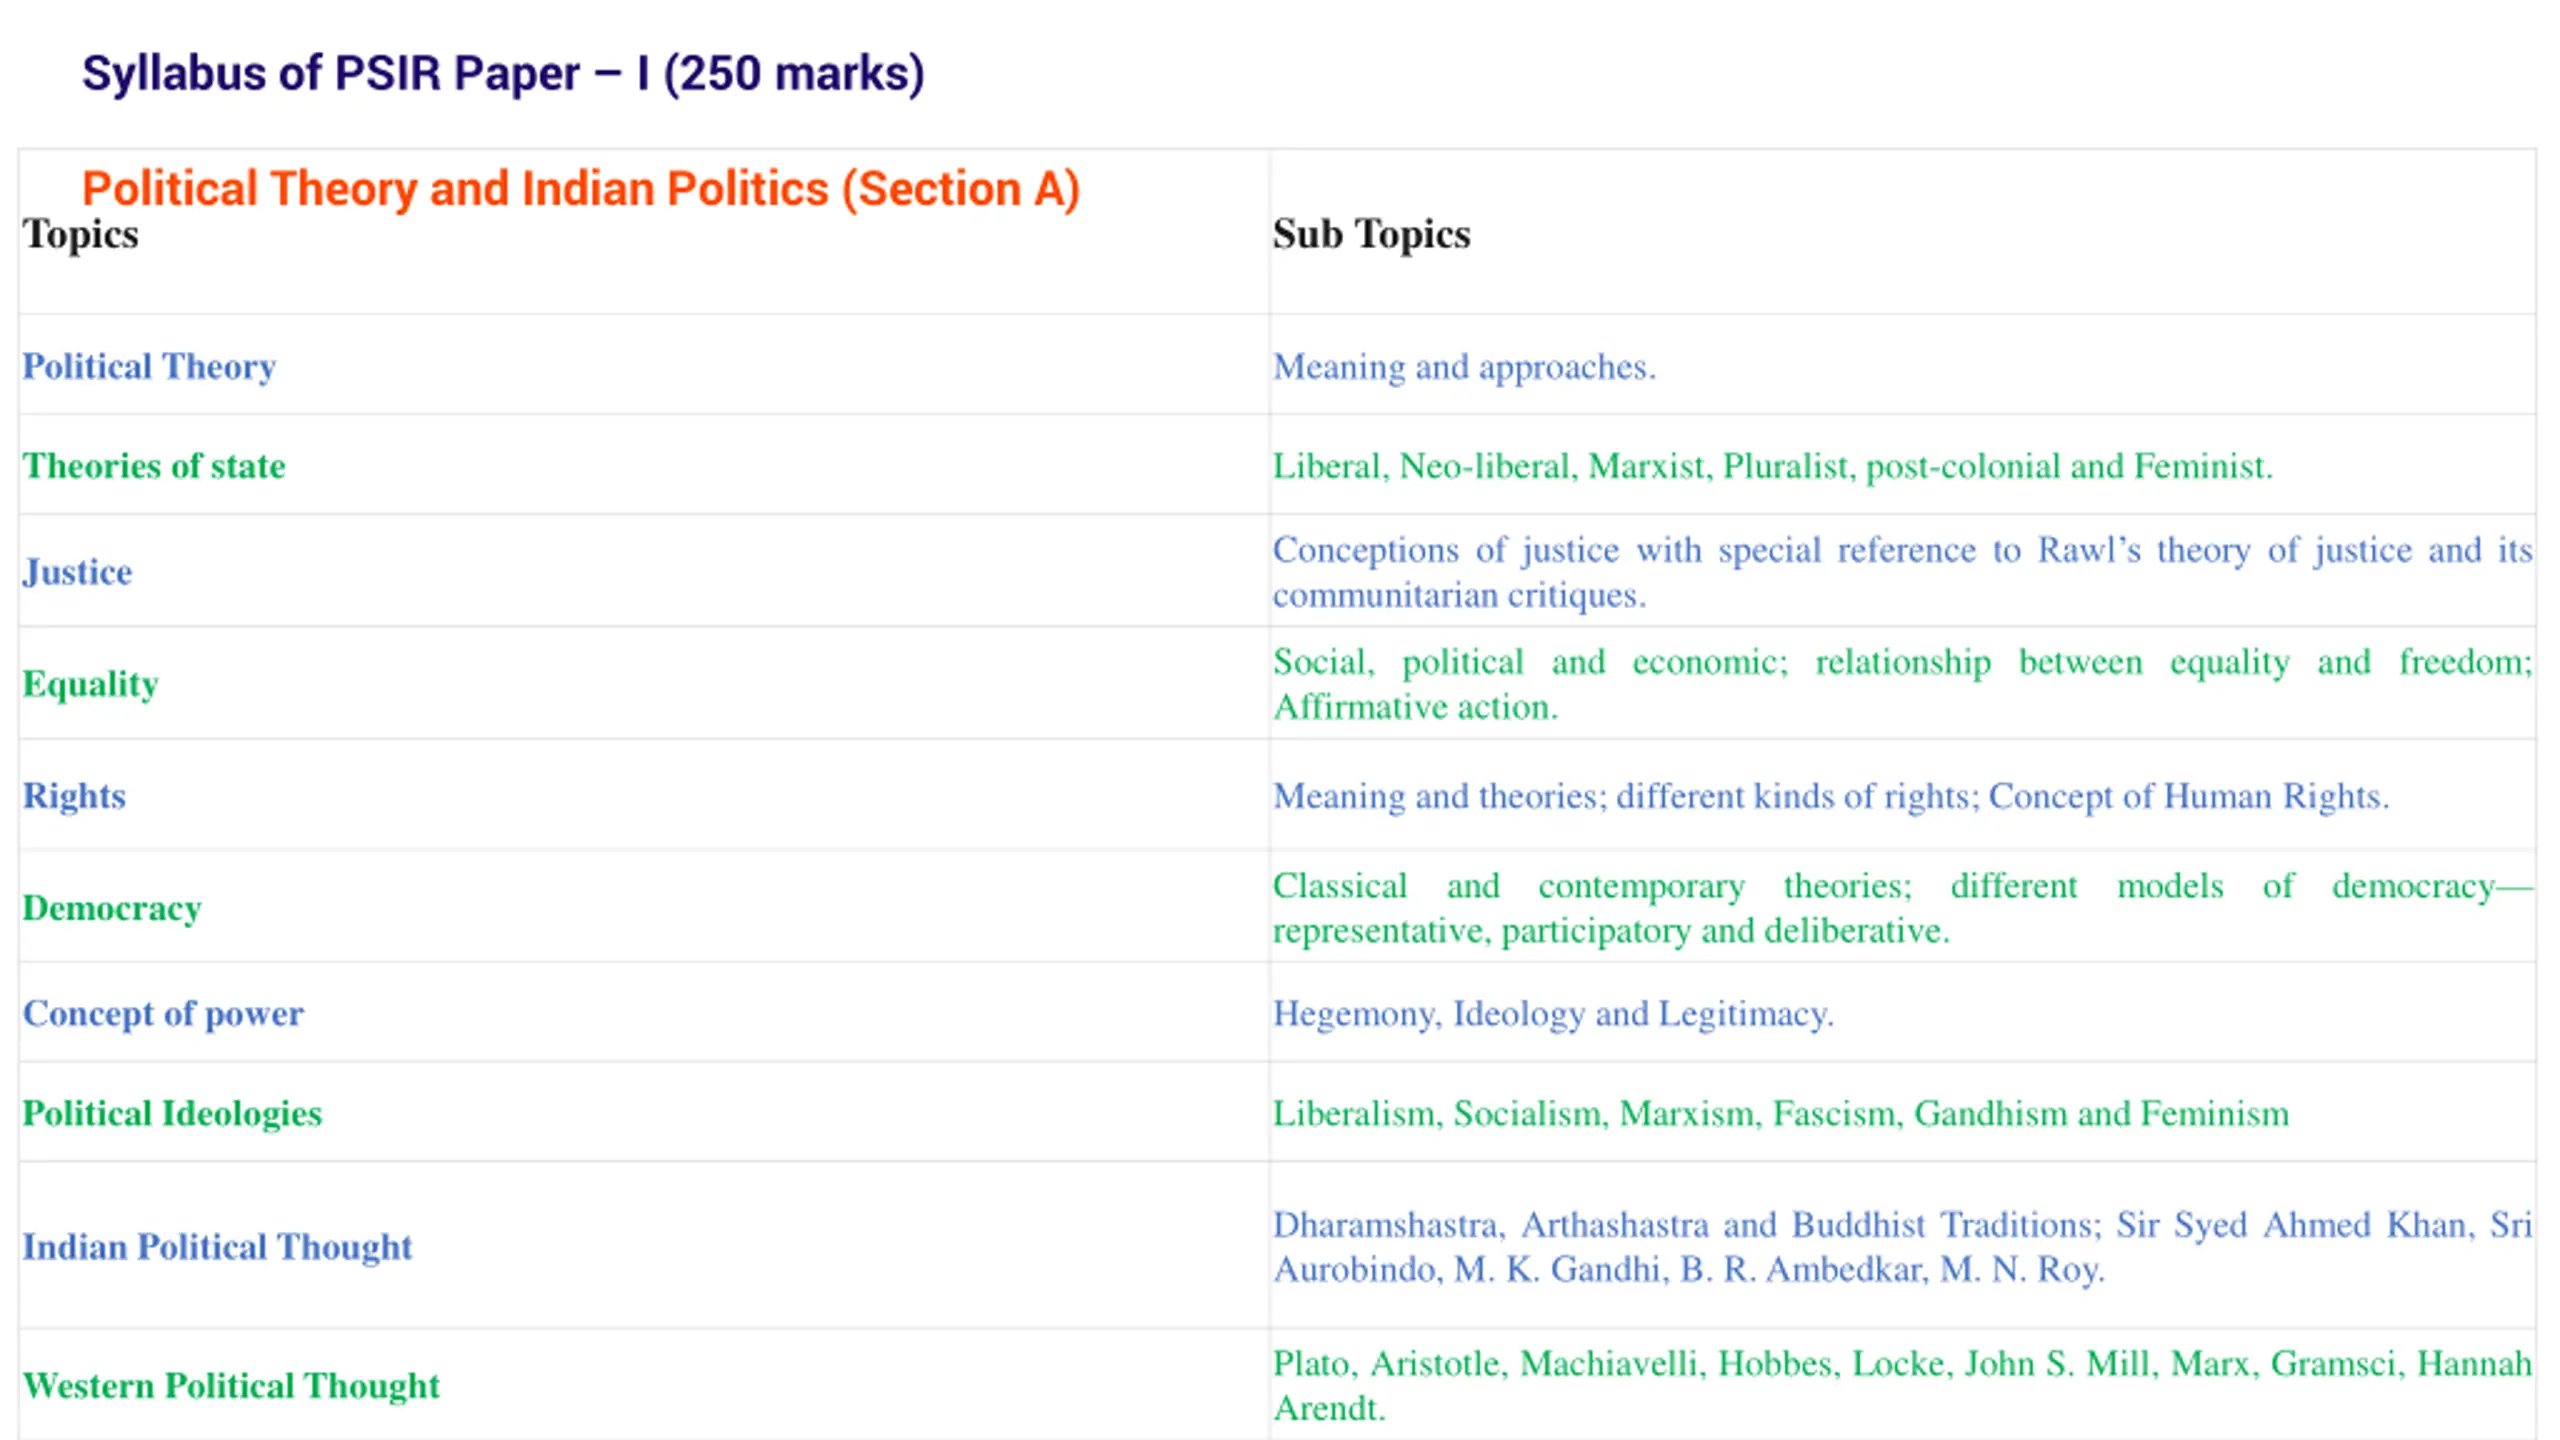Image resolution: width=2560 pixels, height=1440 pixels.
Task: Click the 'Arendt.' text in last row
Action: tap(1329, 1409)
